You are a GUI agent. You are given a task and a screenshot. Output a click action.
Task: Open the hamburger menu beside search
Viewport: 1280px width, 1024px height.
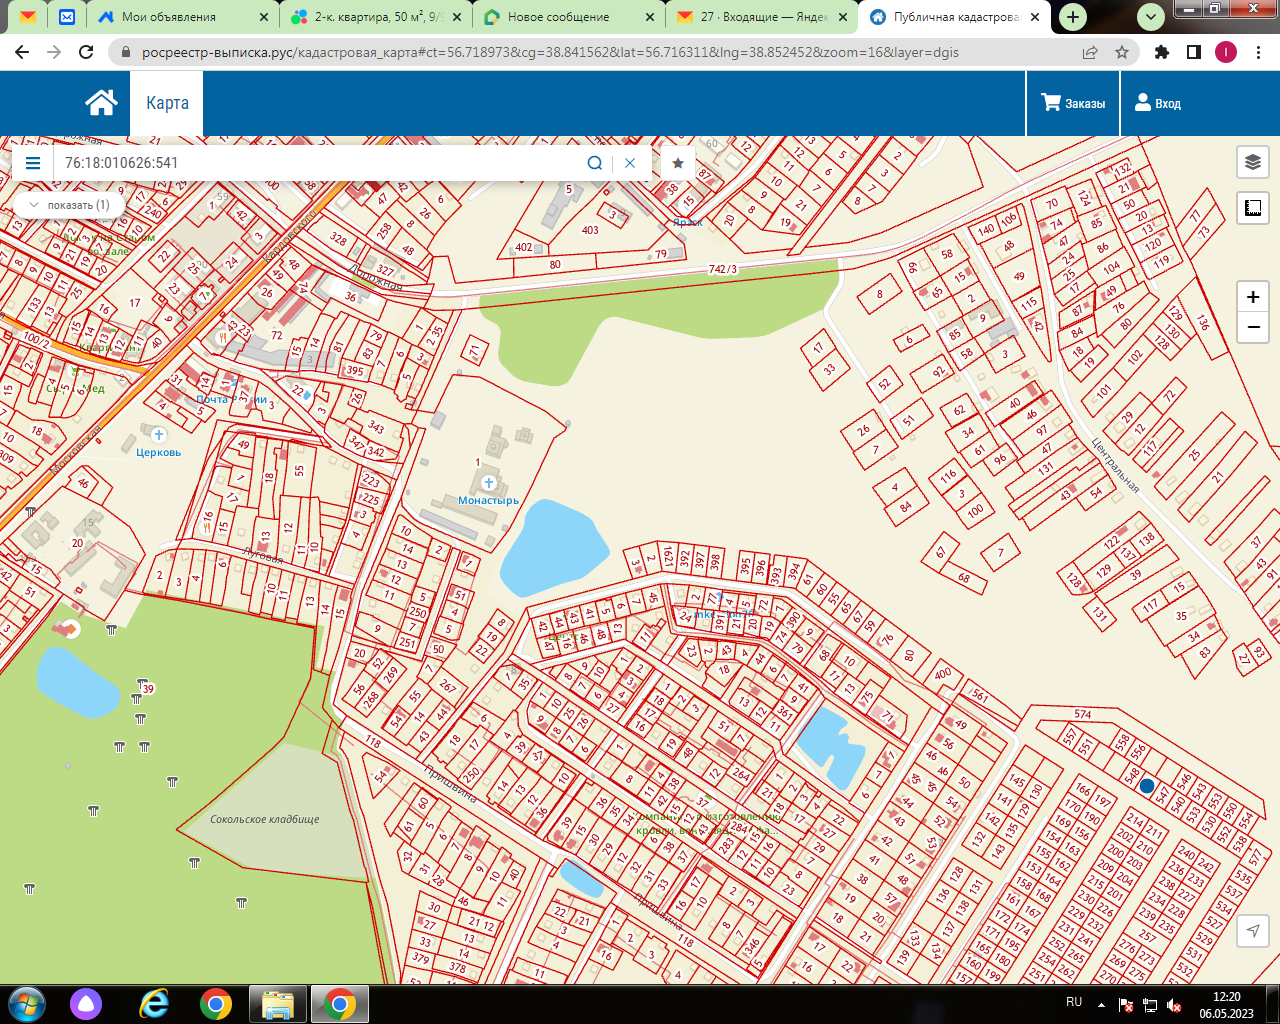point(33,163)
